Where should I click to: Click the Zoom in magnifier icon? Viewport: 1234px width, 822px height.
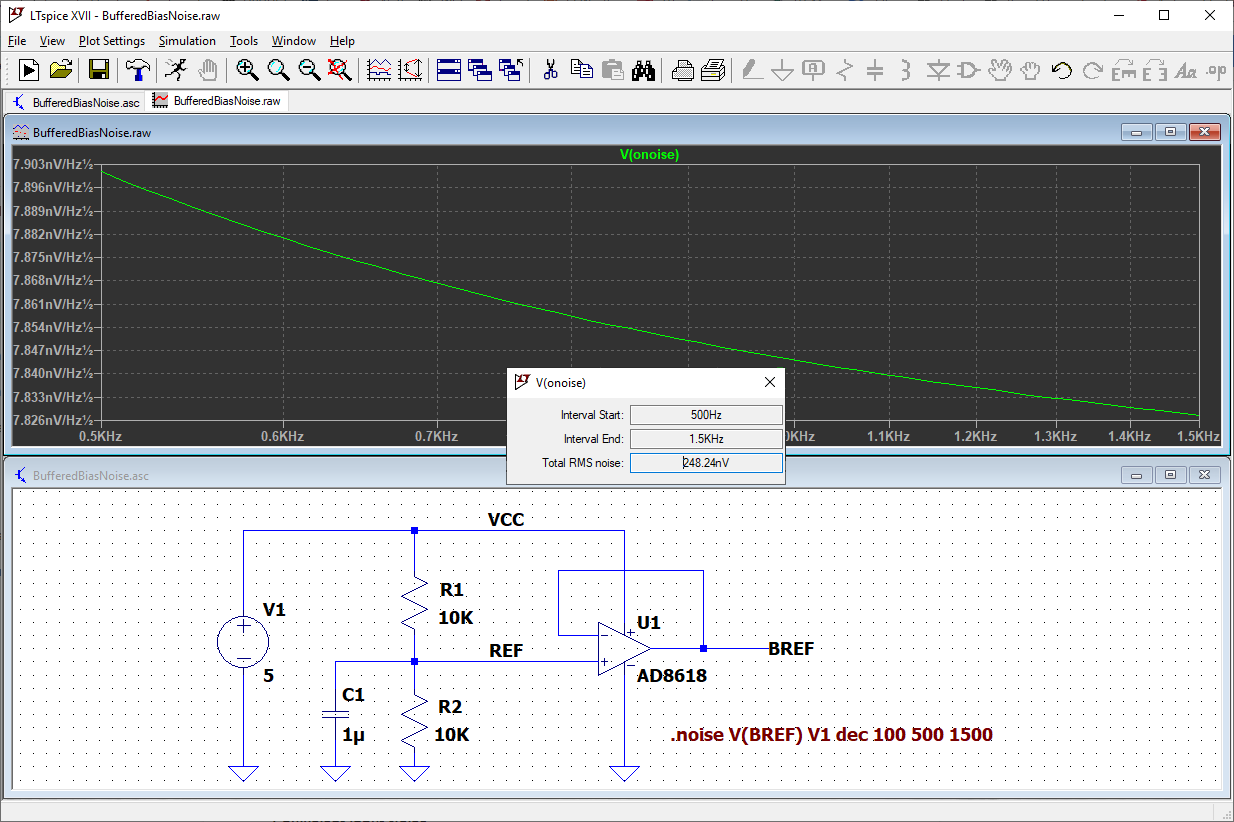coord(247,70)
